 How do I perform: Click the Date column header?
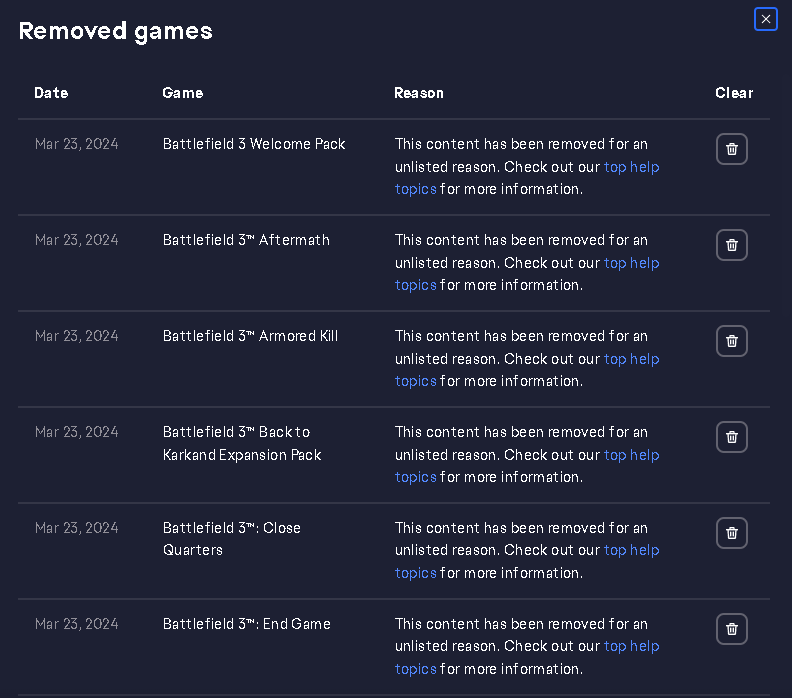(x=51, y=93)
